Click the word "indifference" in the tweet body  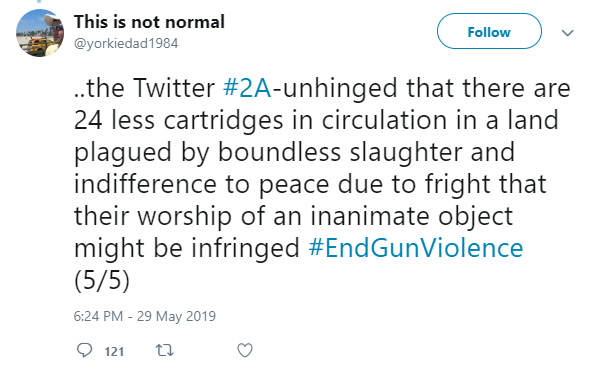click(x=145, y=184)
